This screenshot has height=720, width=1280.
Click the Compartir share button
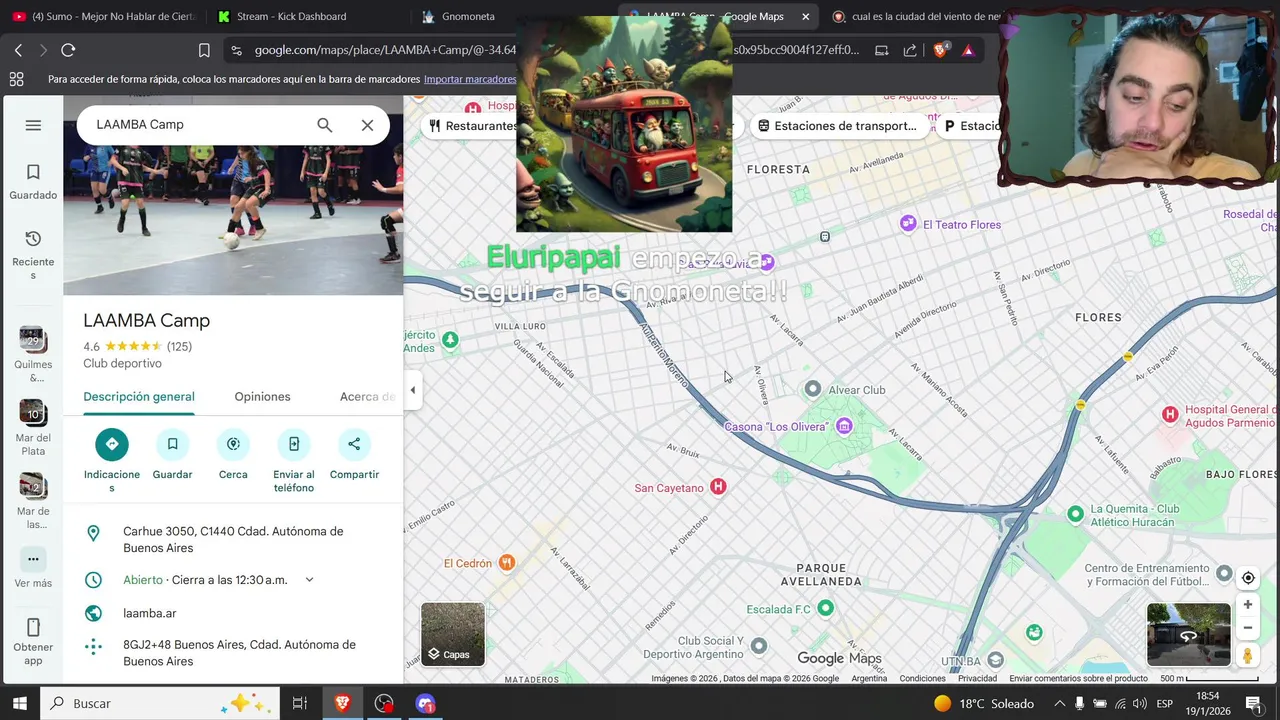pyautogui.click(x=354, y=454)
